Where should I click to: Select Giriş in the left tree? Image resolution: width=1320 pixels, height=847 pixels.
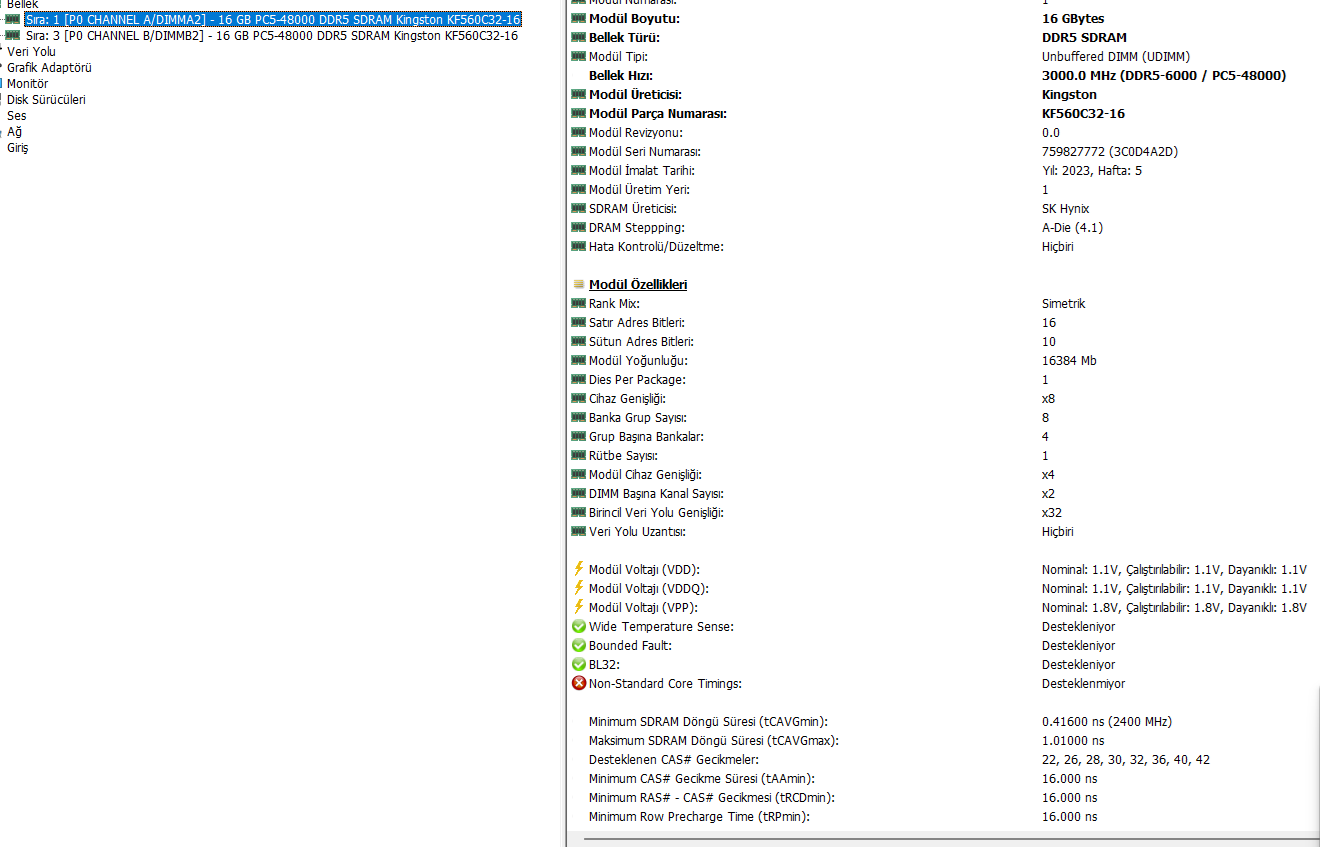(18, 148)
